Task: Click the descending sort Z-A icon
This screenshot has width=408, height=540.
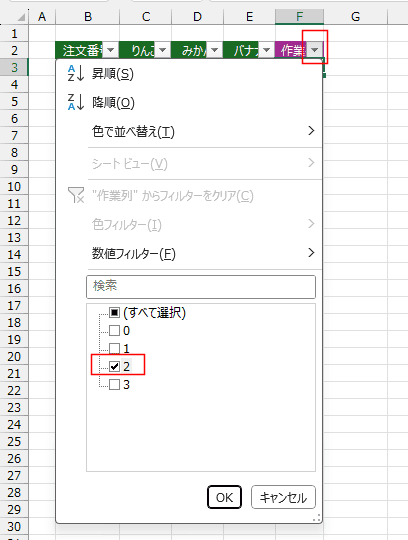Action: pyautogui.click(x=75, y=102)
